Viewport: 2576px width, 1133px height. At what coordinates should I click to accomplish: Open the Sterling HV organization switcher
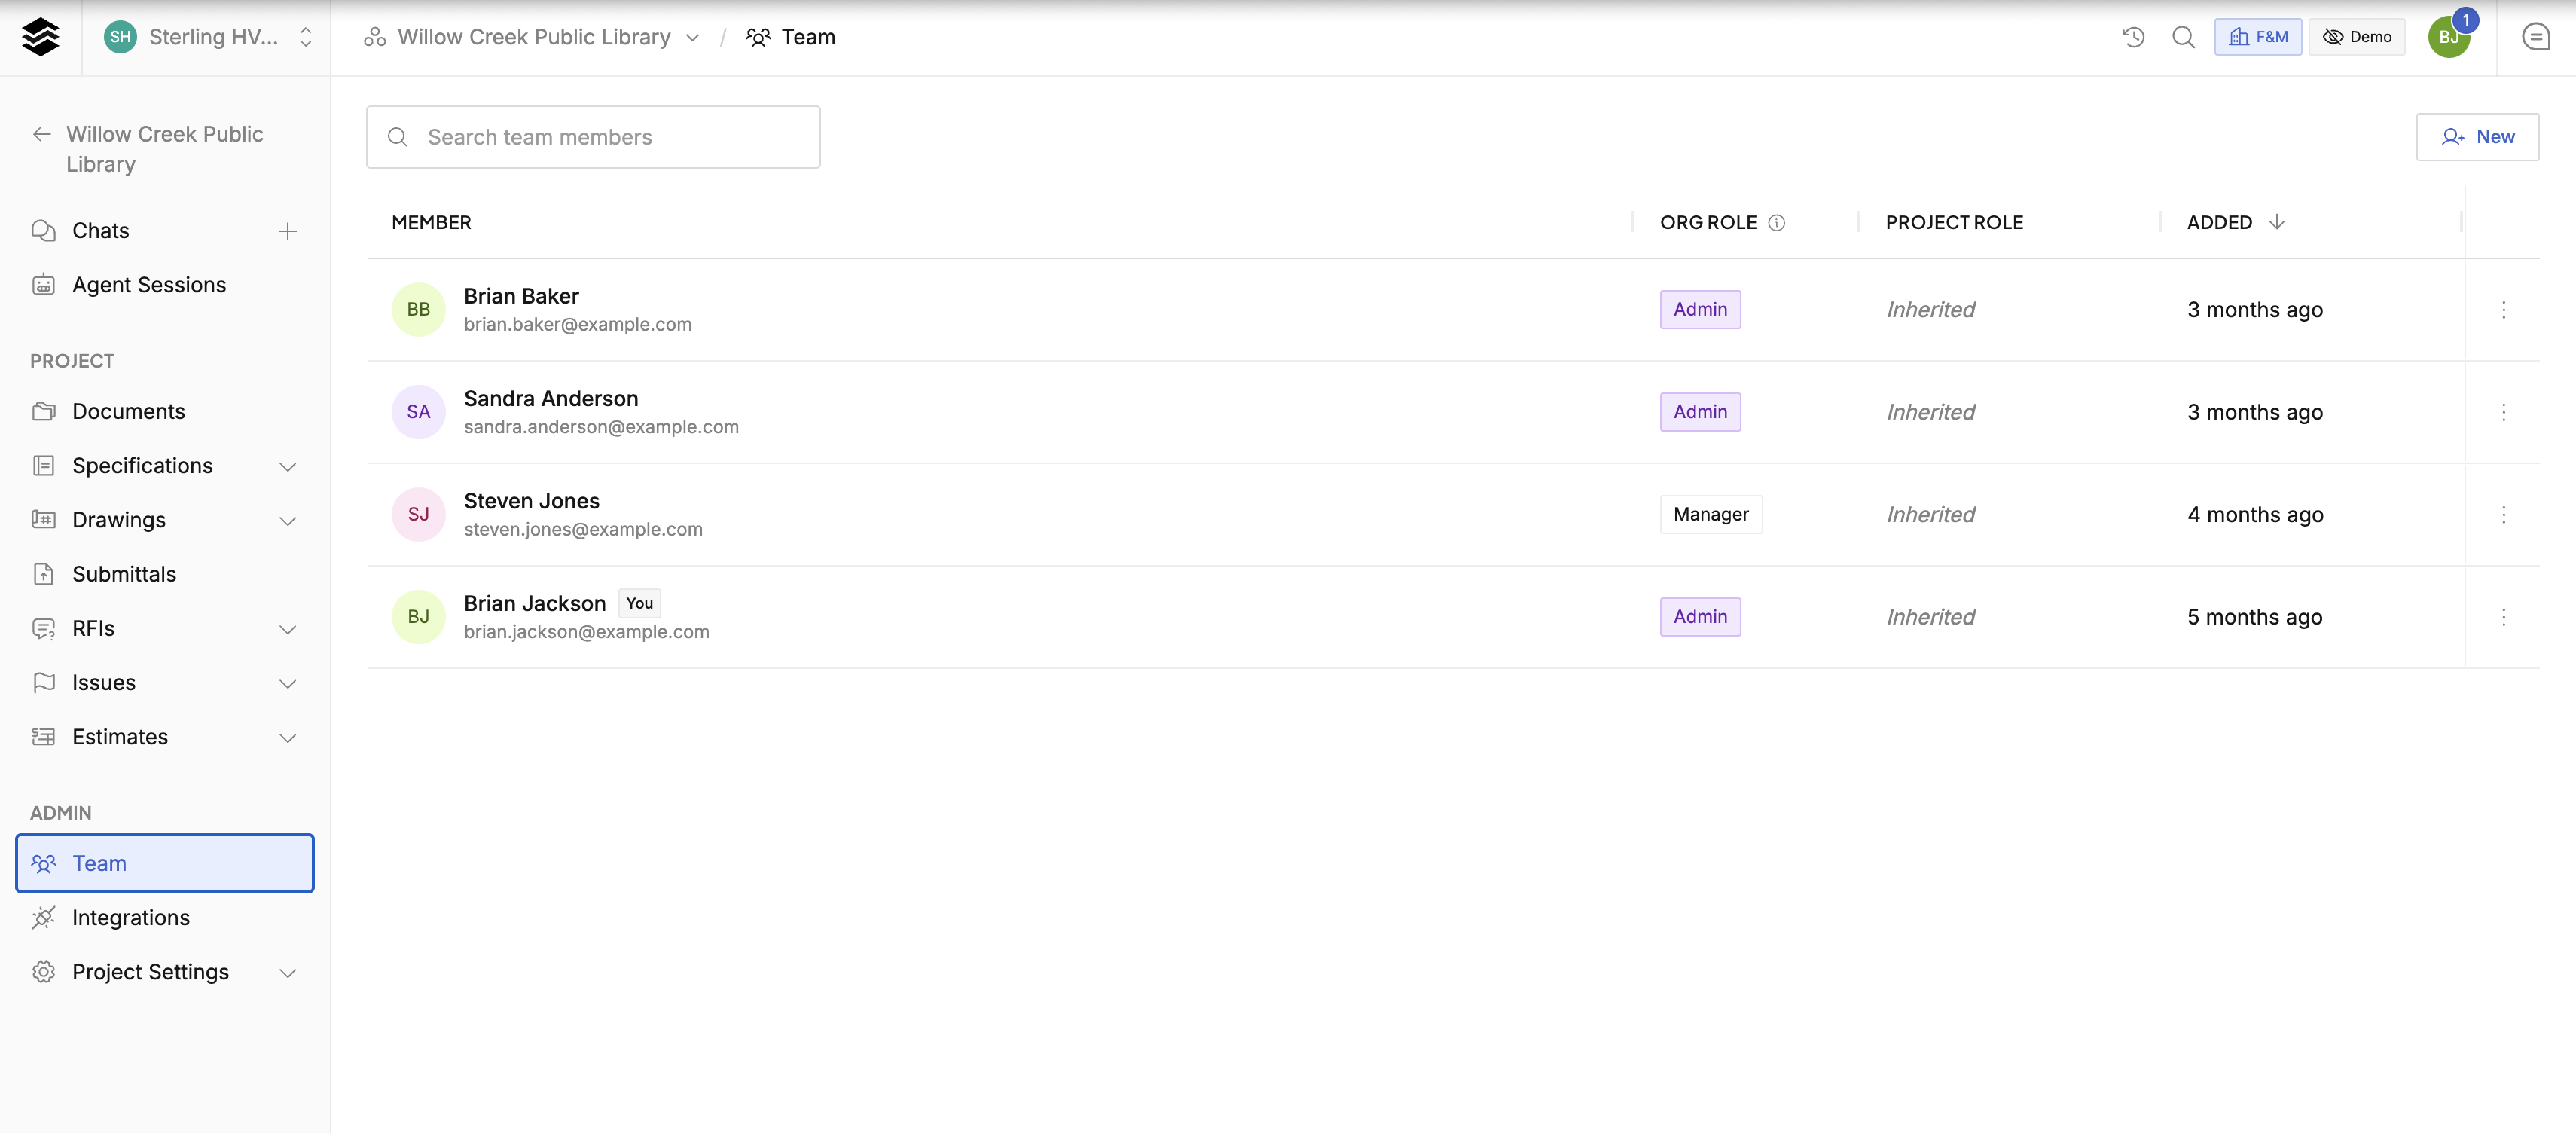(x=208, y=37)
